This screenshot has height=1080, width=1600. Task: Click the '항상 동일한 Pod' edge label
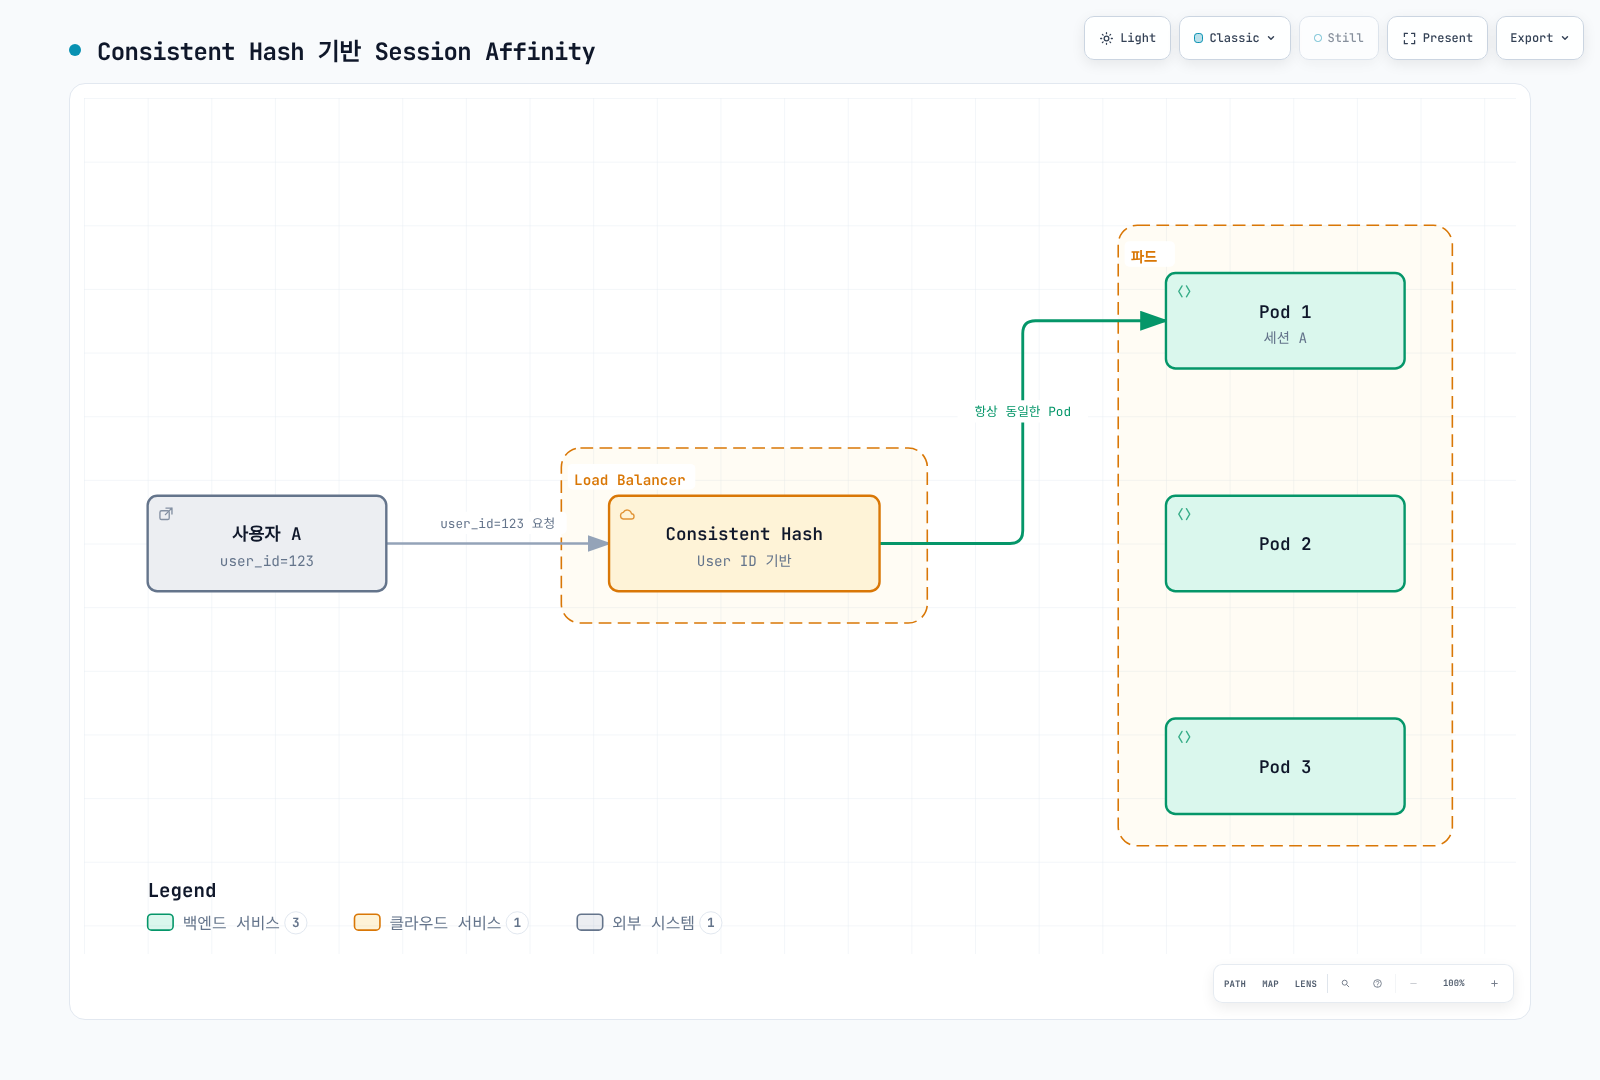pyautogui.click(x=1022, y=411)
